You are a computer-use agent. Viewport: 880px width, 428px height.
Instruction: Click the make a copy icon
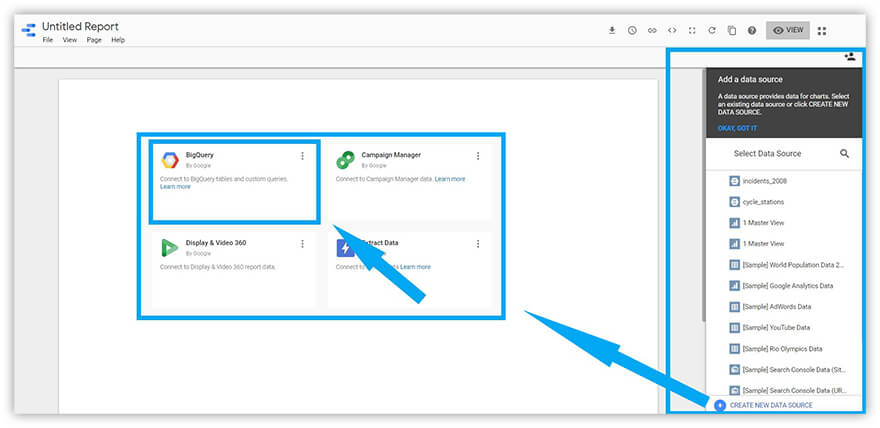pyautogui.click(x=732, y=30)
